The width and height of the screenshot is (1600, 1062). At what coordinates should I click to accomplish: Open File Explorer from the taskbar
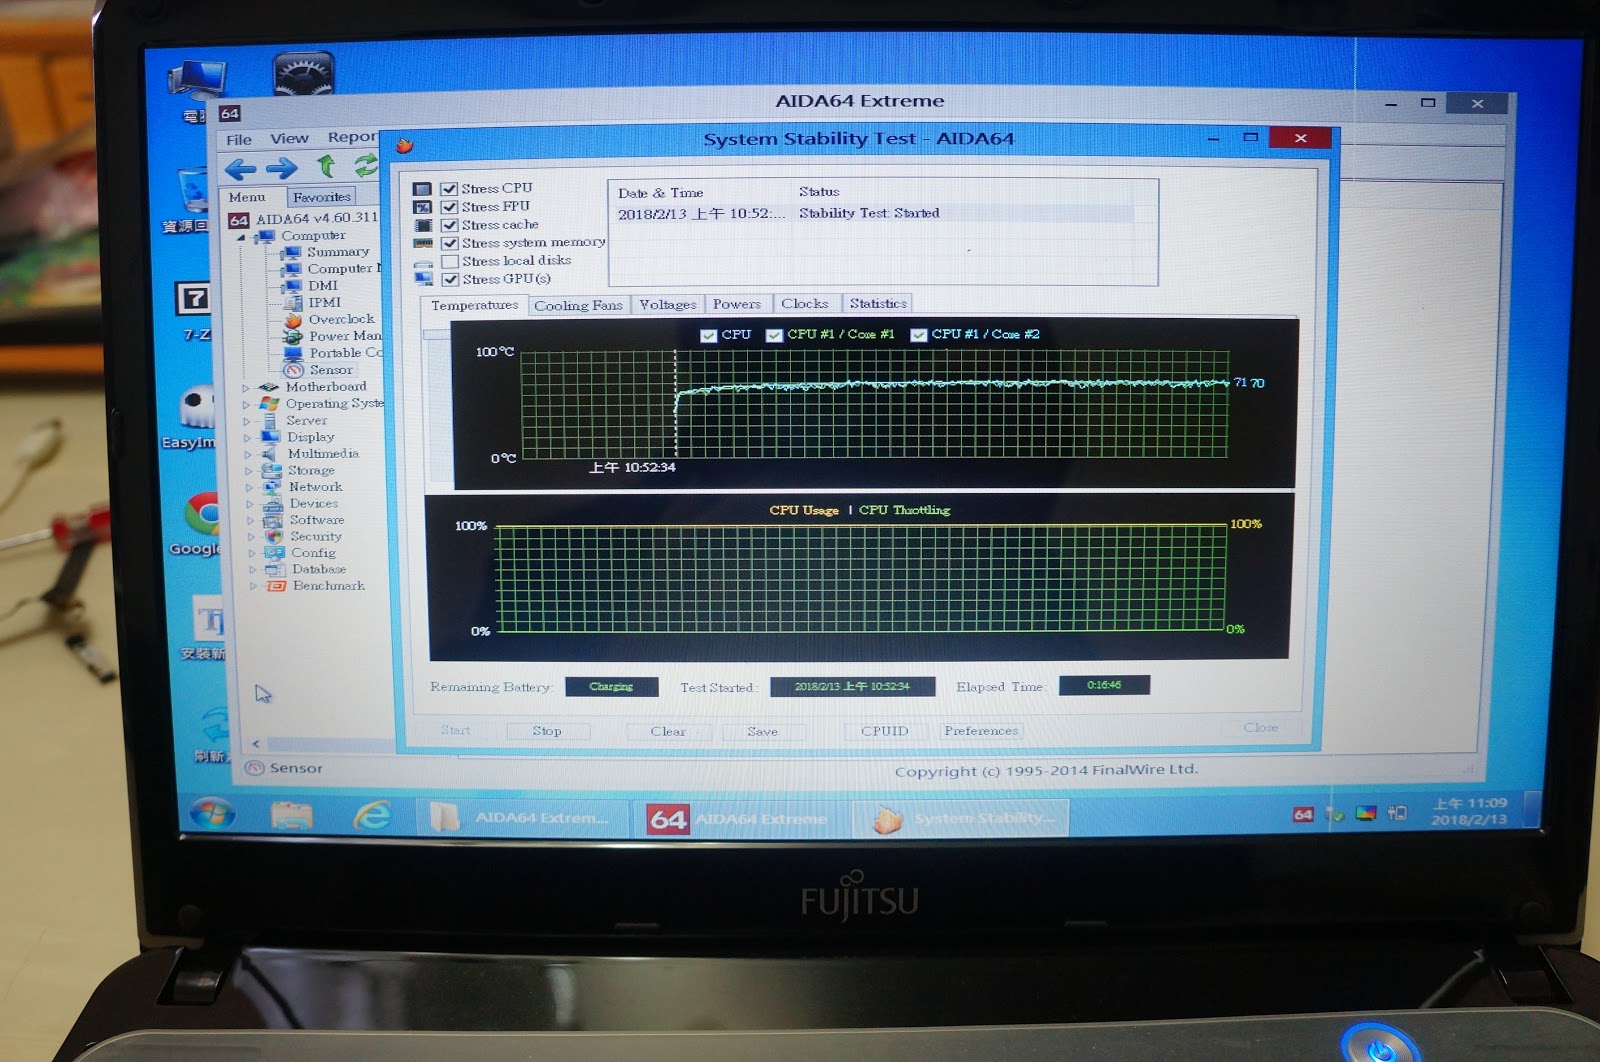292,815
